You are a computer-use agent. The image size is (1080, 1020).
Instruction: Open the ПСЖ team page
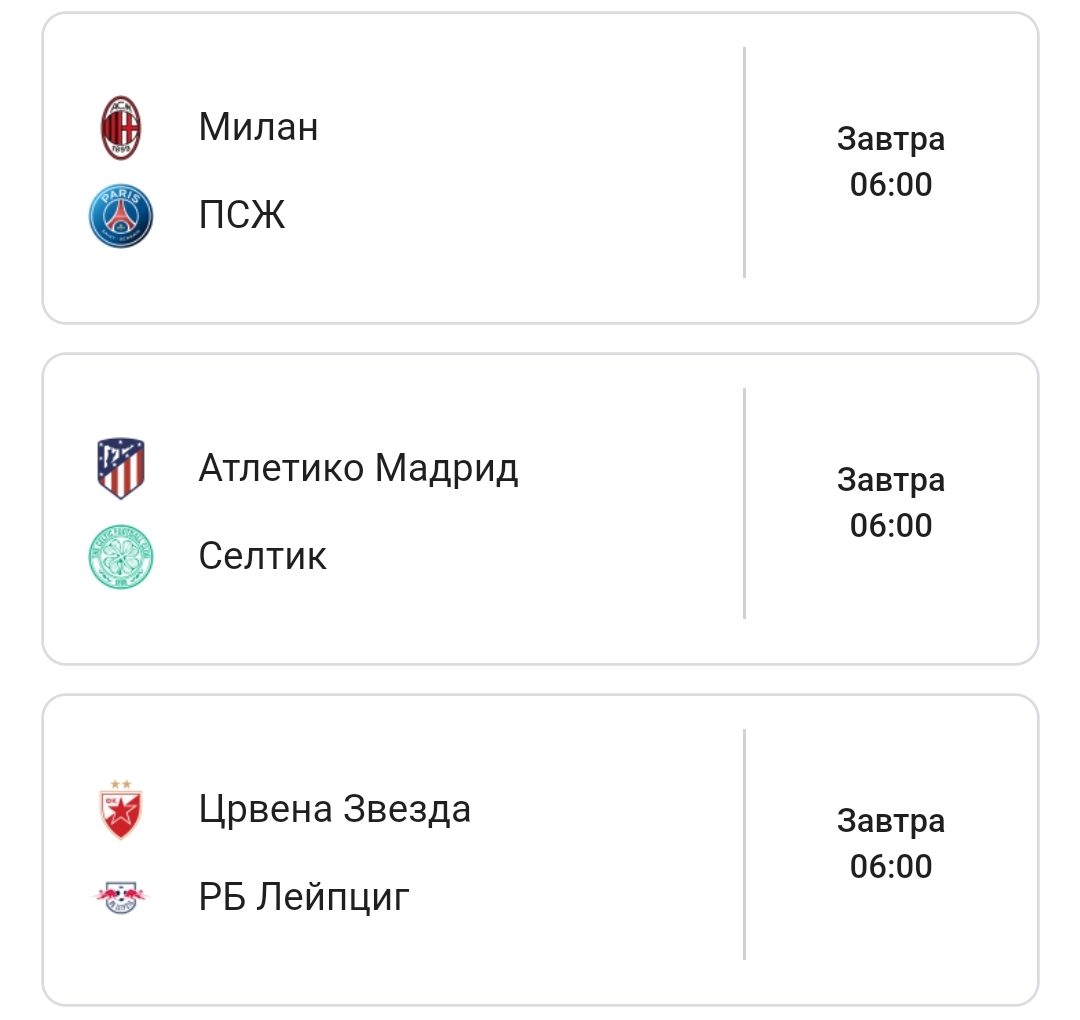click(243, 213)
